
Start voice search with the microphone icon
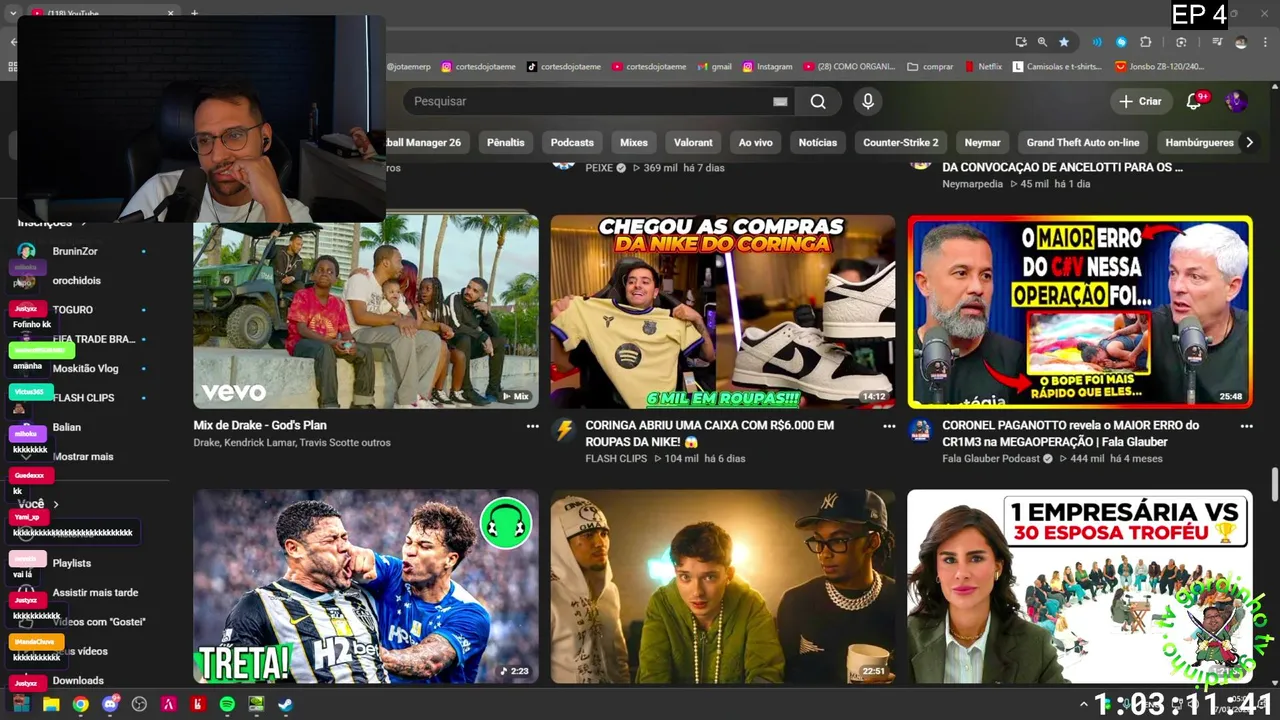[868, 101]
